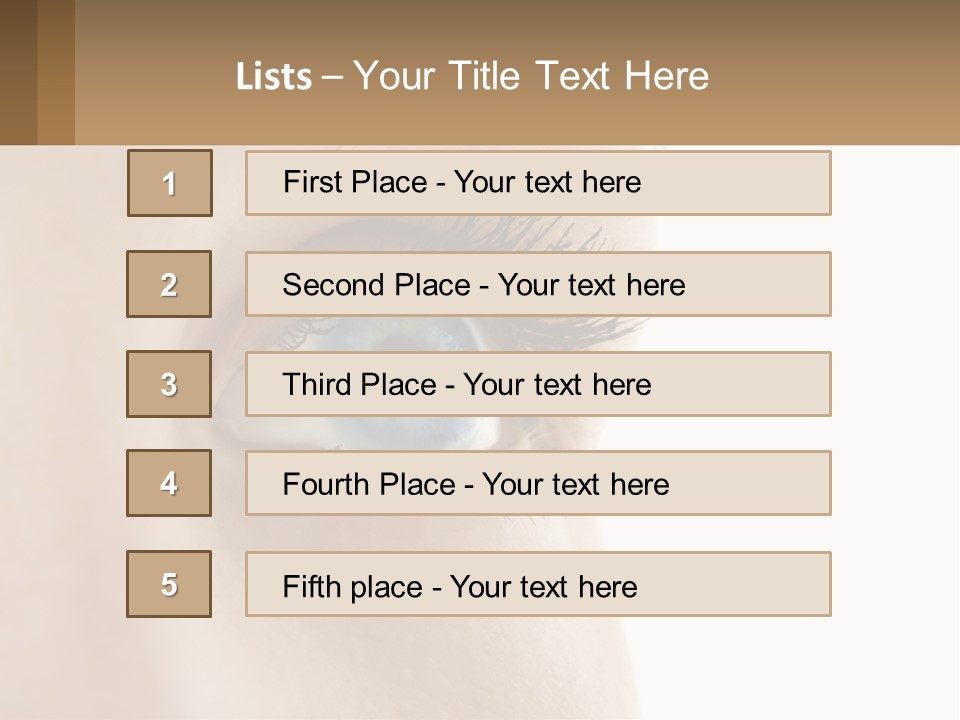
Task: Select the number 2 box
Action: [x=169, y=284]
